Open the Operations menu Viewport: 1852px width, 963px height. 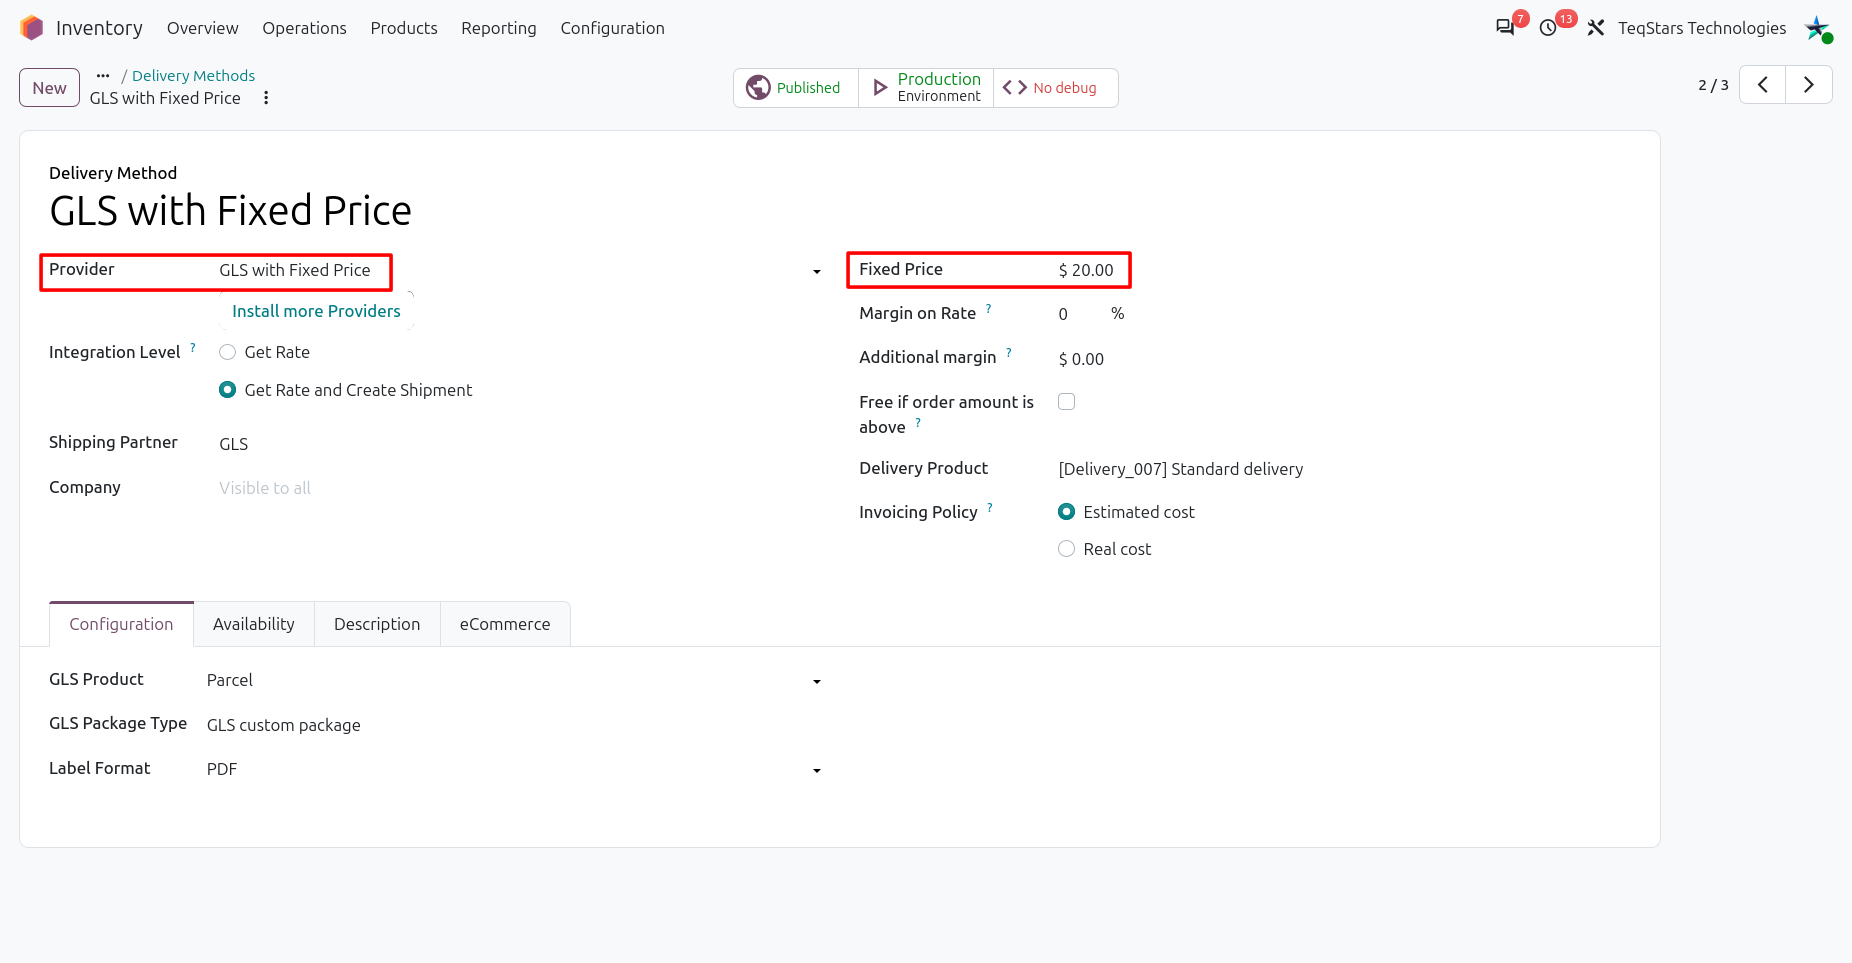(304, 28)
